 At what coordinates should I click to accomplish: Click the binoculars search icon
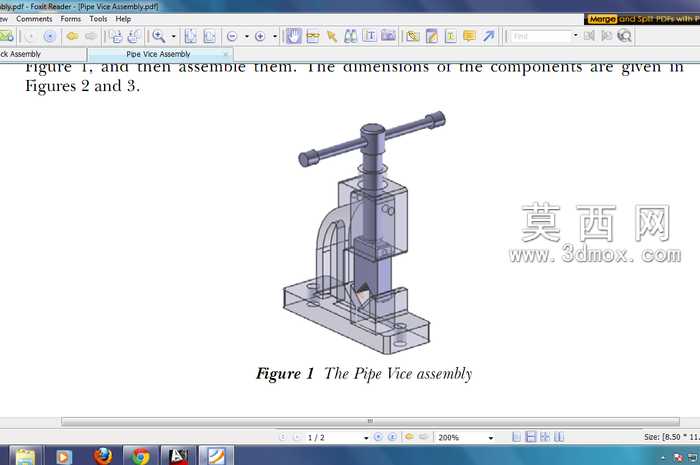(350, 36)
